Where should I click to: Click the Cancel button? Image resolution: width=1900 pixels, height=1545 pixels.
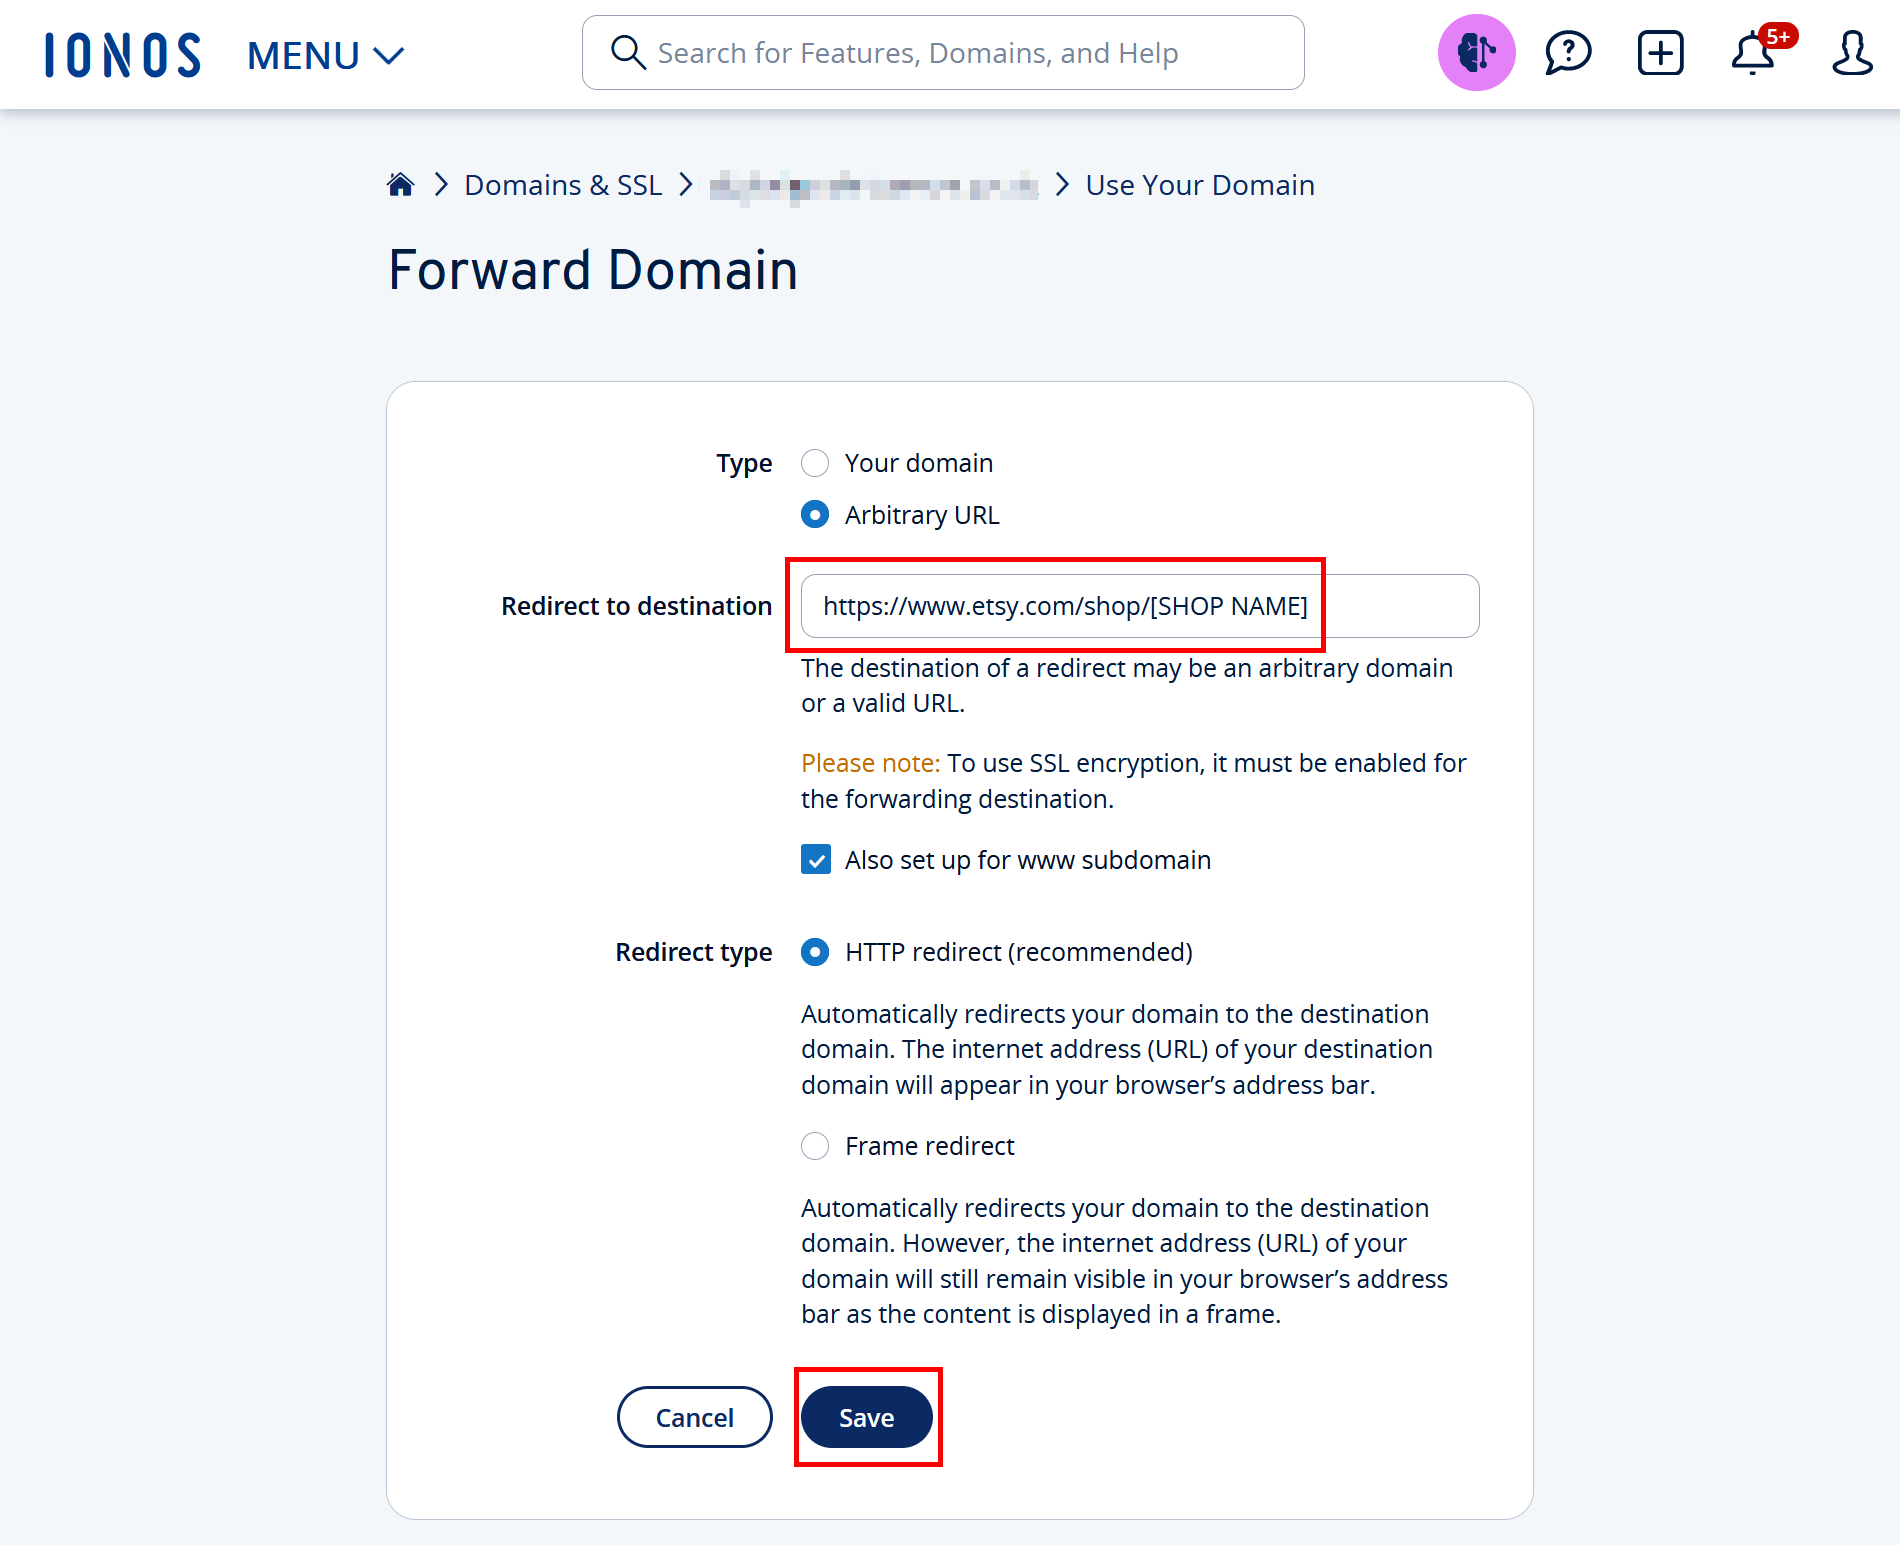[x=695, y=1417]
